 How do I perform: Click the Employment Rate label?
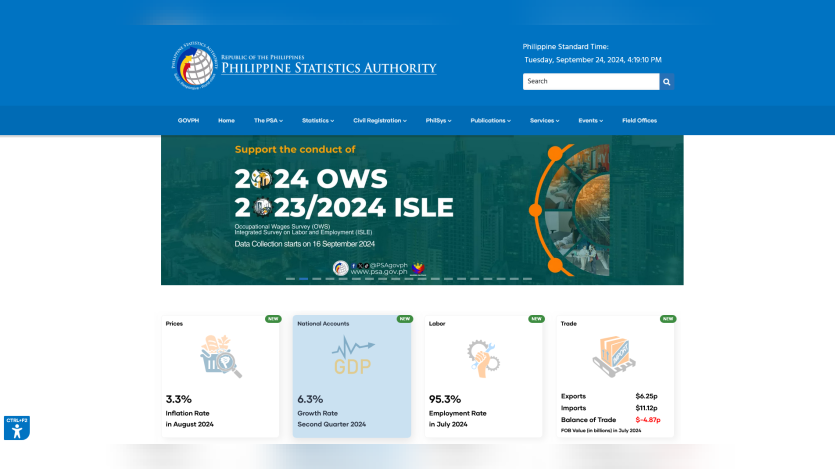pyautogui.click(x=457, y=413)
